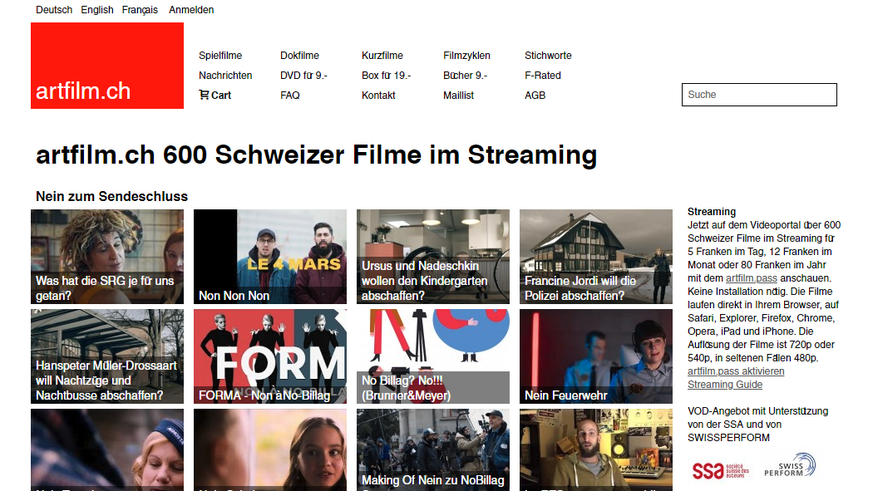
Task: Open the Bücher 9.- menu item
Action: 465,75
